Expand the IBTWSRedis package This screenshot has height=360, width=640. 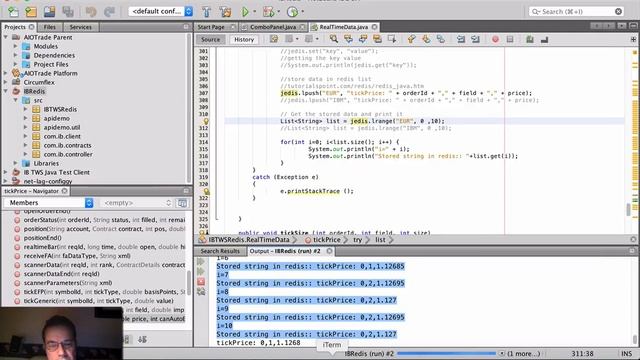pos(26,109)
